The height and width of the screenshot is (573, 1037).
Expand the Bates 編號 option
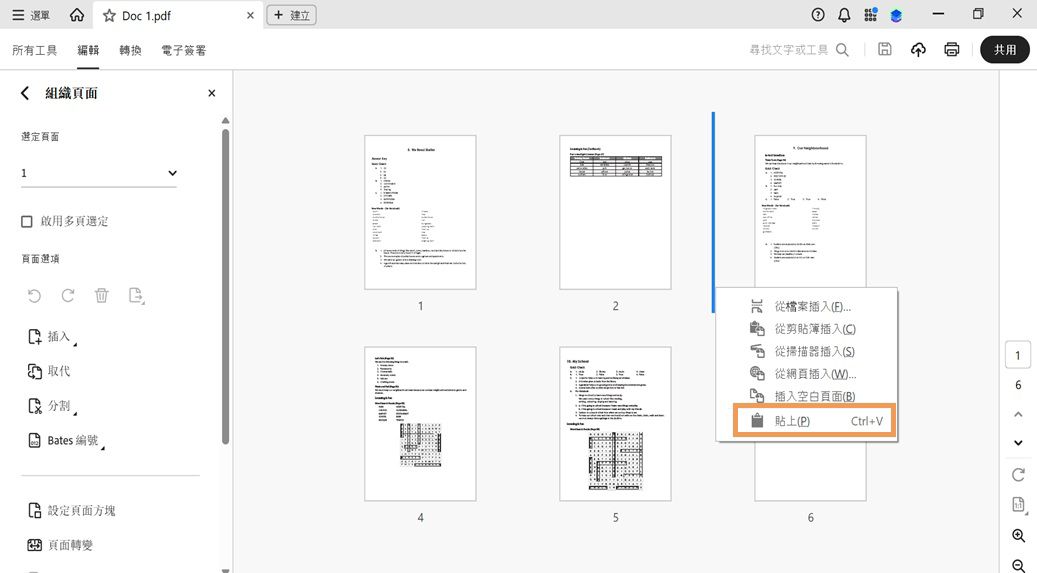click(x=65, y=441)
